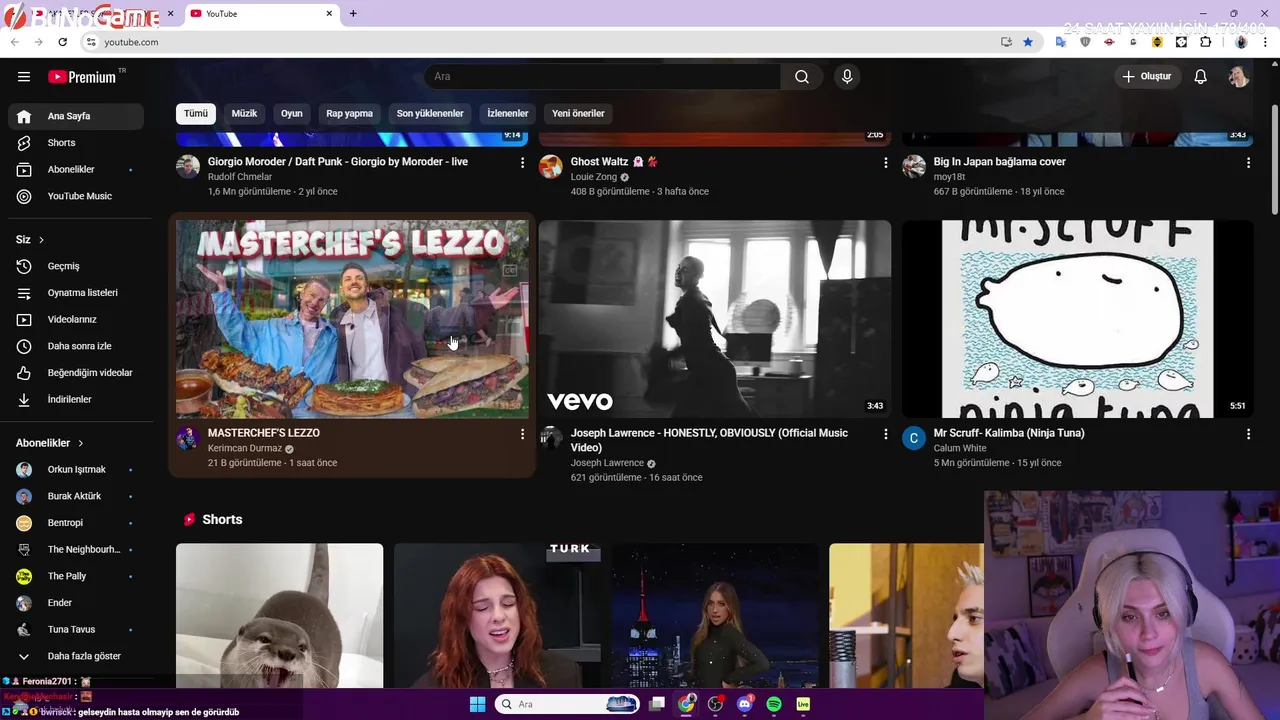This screenshot has height=720, width=1280.
Task: Expand the Abonelikler section header
Action: pyautogui.click(x=49, y=443)
